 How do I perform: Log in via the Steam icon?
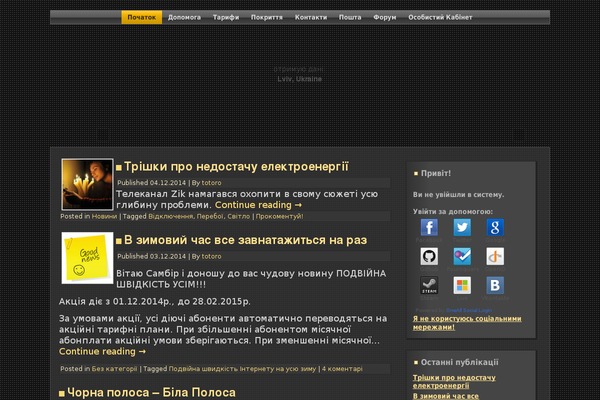point(429,286)
